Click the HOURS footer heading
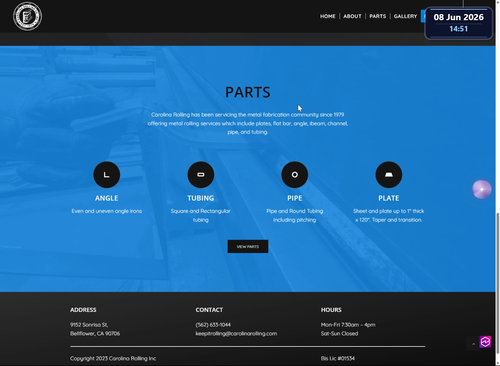 tap(331, 310)
